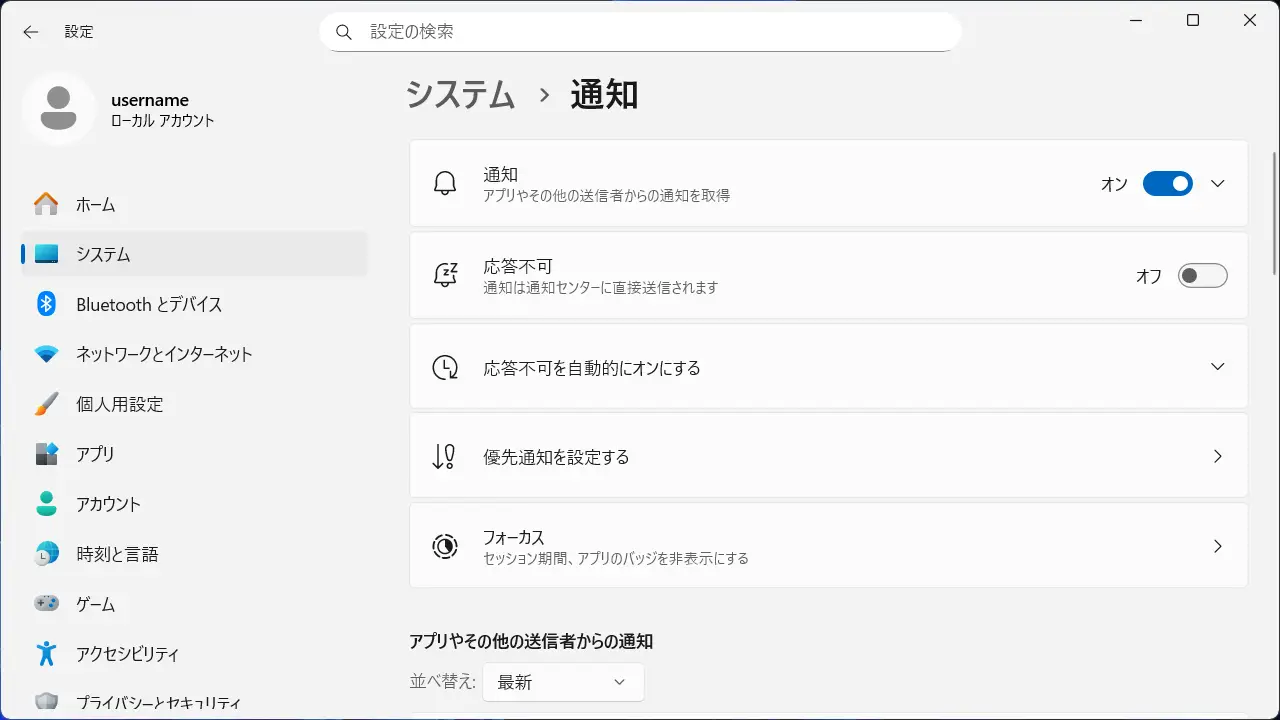
Task: Expand the 通知 section chevron
Action: [x=1217, y=184]
